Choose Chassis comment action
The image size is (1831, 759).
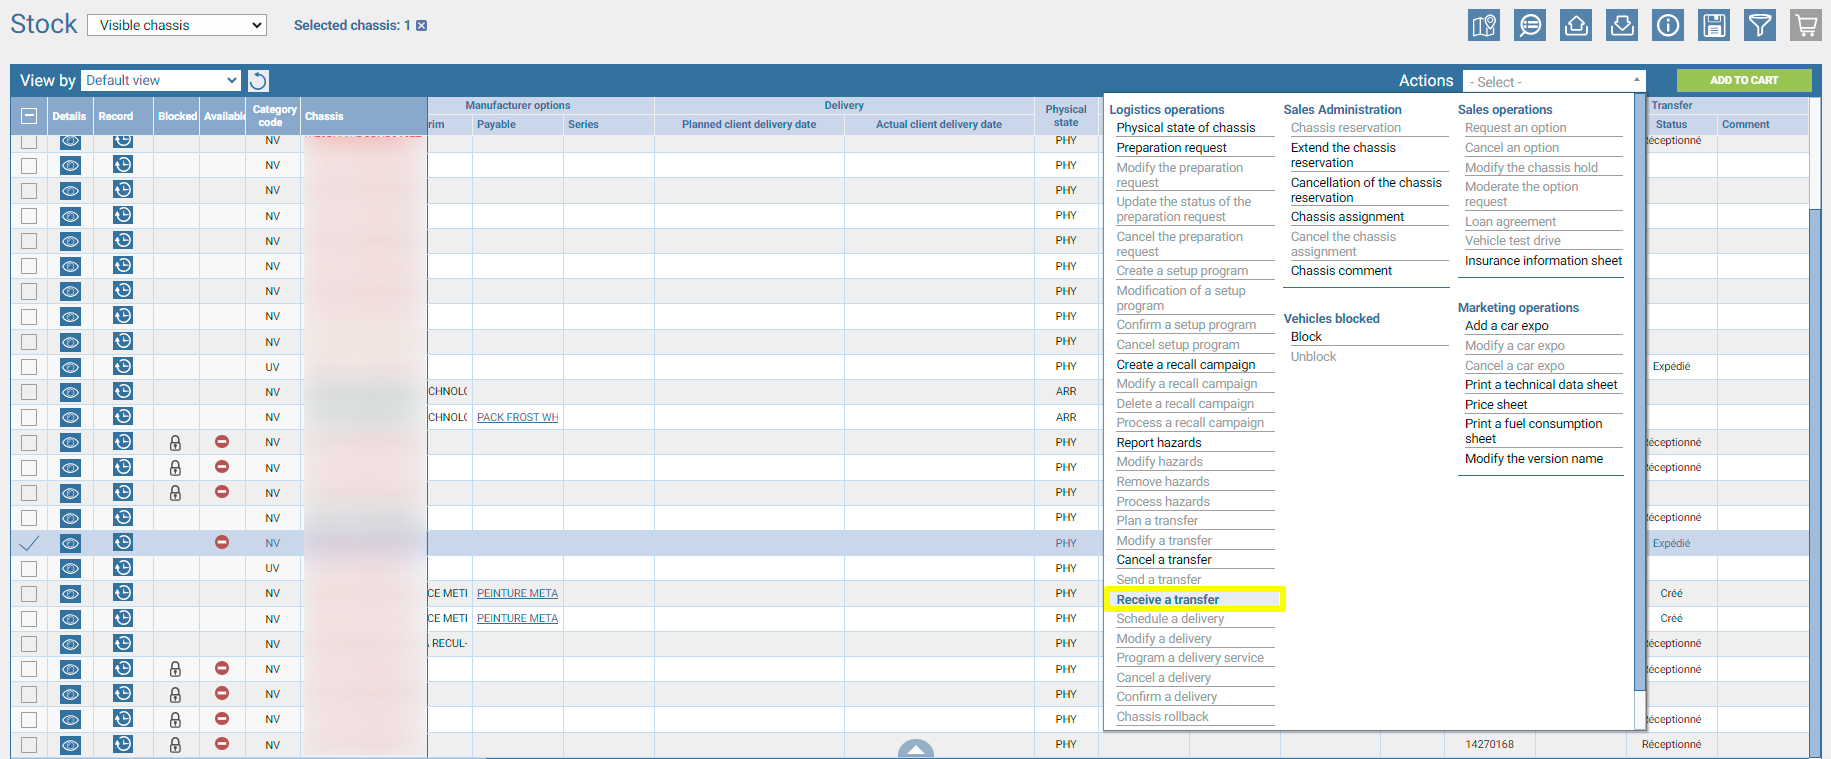pos(1341,271)
